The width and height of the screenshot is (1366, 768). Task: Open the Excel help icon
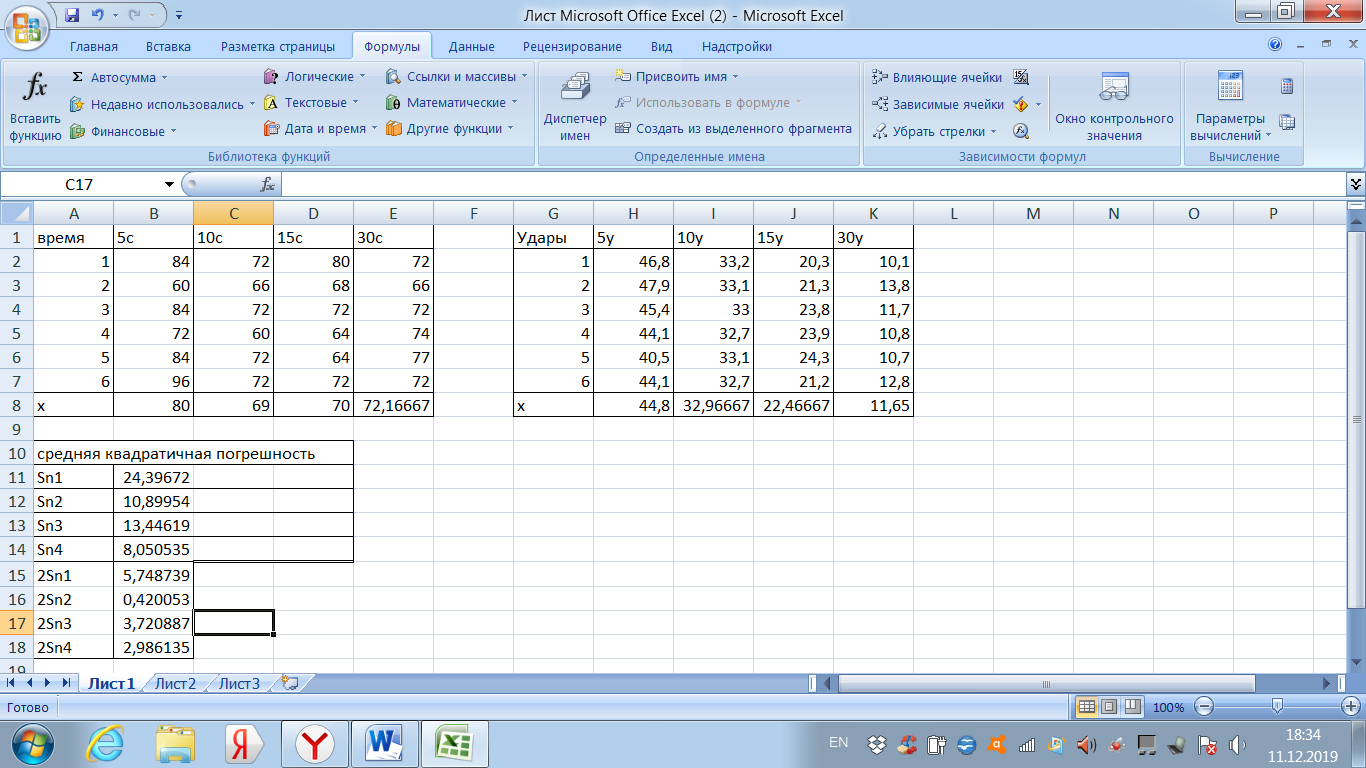pos(1275,45)
